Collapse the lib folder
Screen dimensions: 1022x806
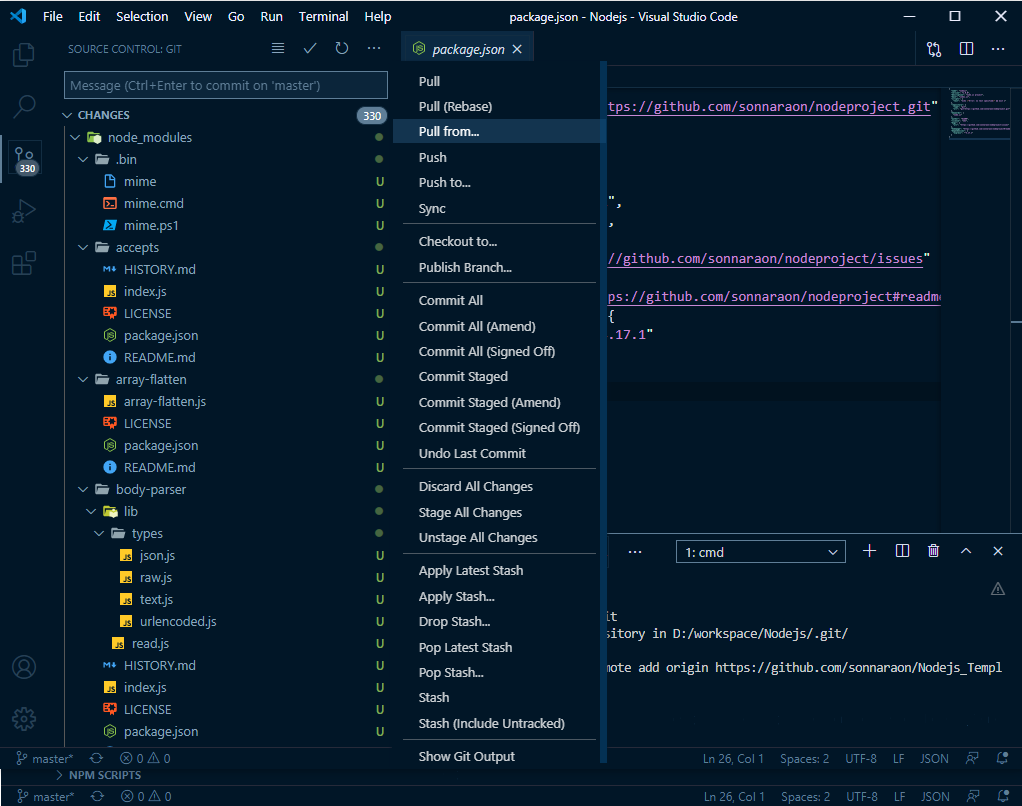click(91, 511)
